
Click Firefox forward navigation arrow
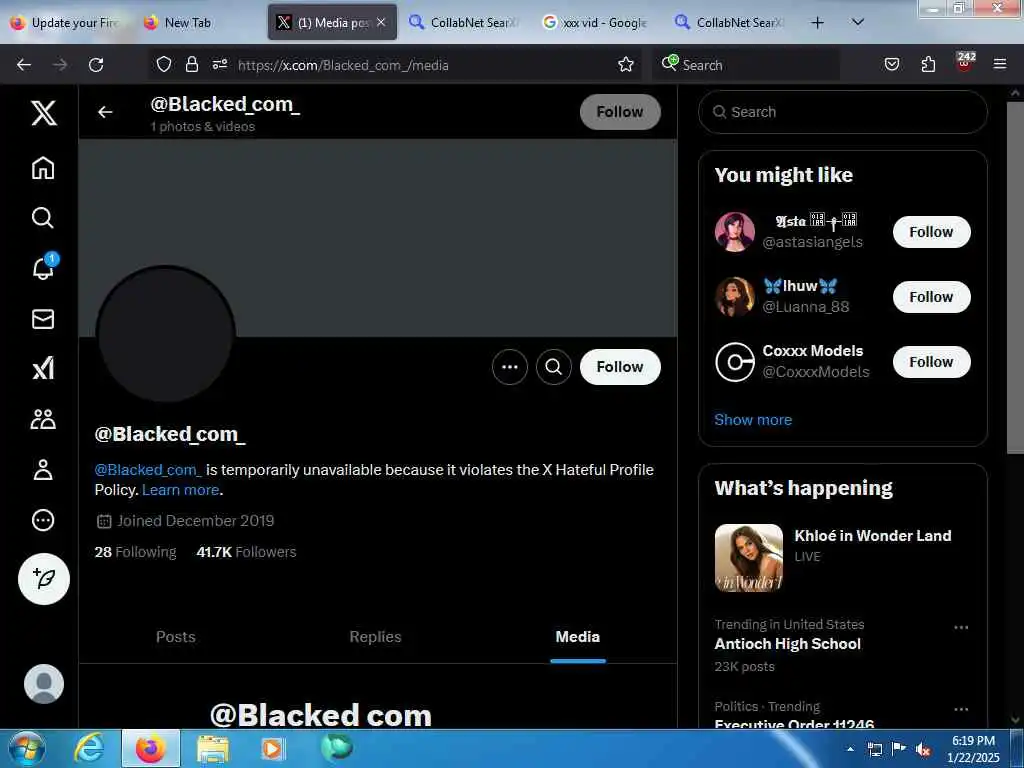click(x=59, y=65)
